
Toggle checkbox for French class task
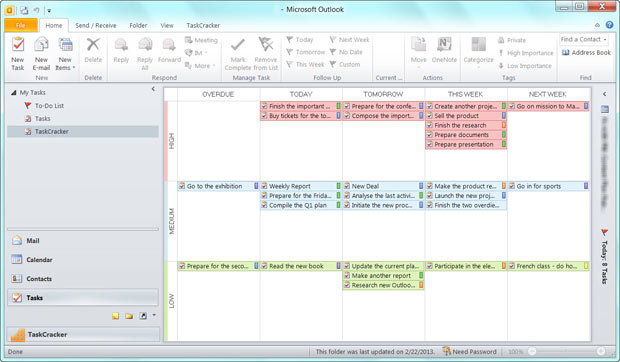[512, 266]
